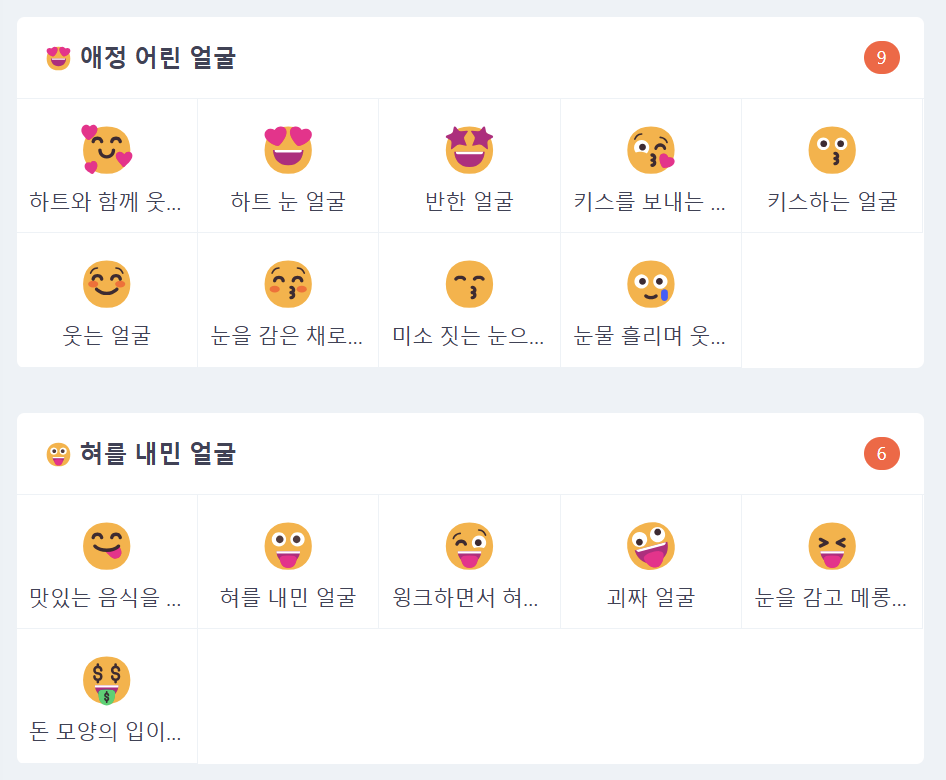Click the 눈을 감고 메롱 squinting tongue emoji
Image resolution: width=946 pixels, height=780 pixels.
click(x=831, y=545)
